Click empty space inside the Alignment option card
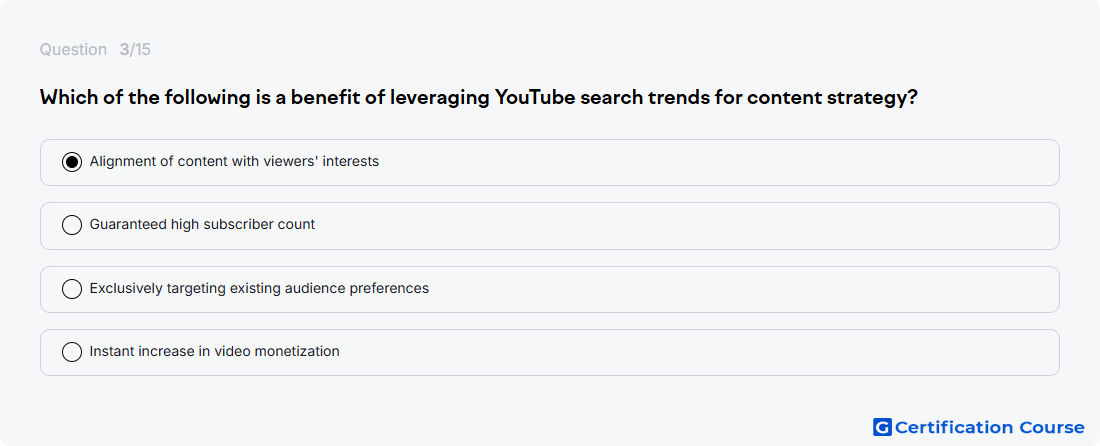Viewport: 1100px width, 446px height. (702, 162)
